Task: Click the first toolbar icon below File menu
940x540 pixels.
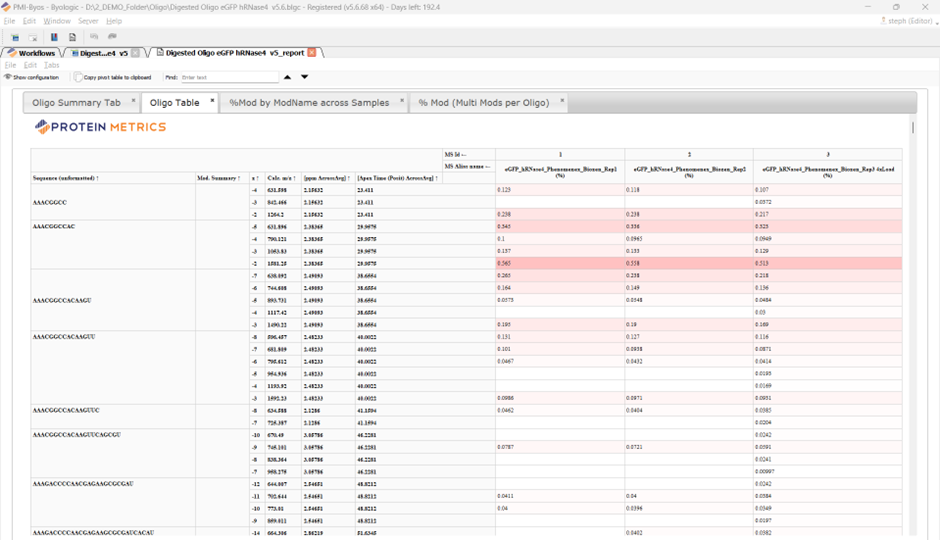Action: 15,37
